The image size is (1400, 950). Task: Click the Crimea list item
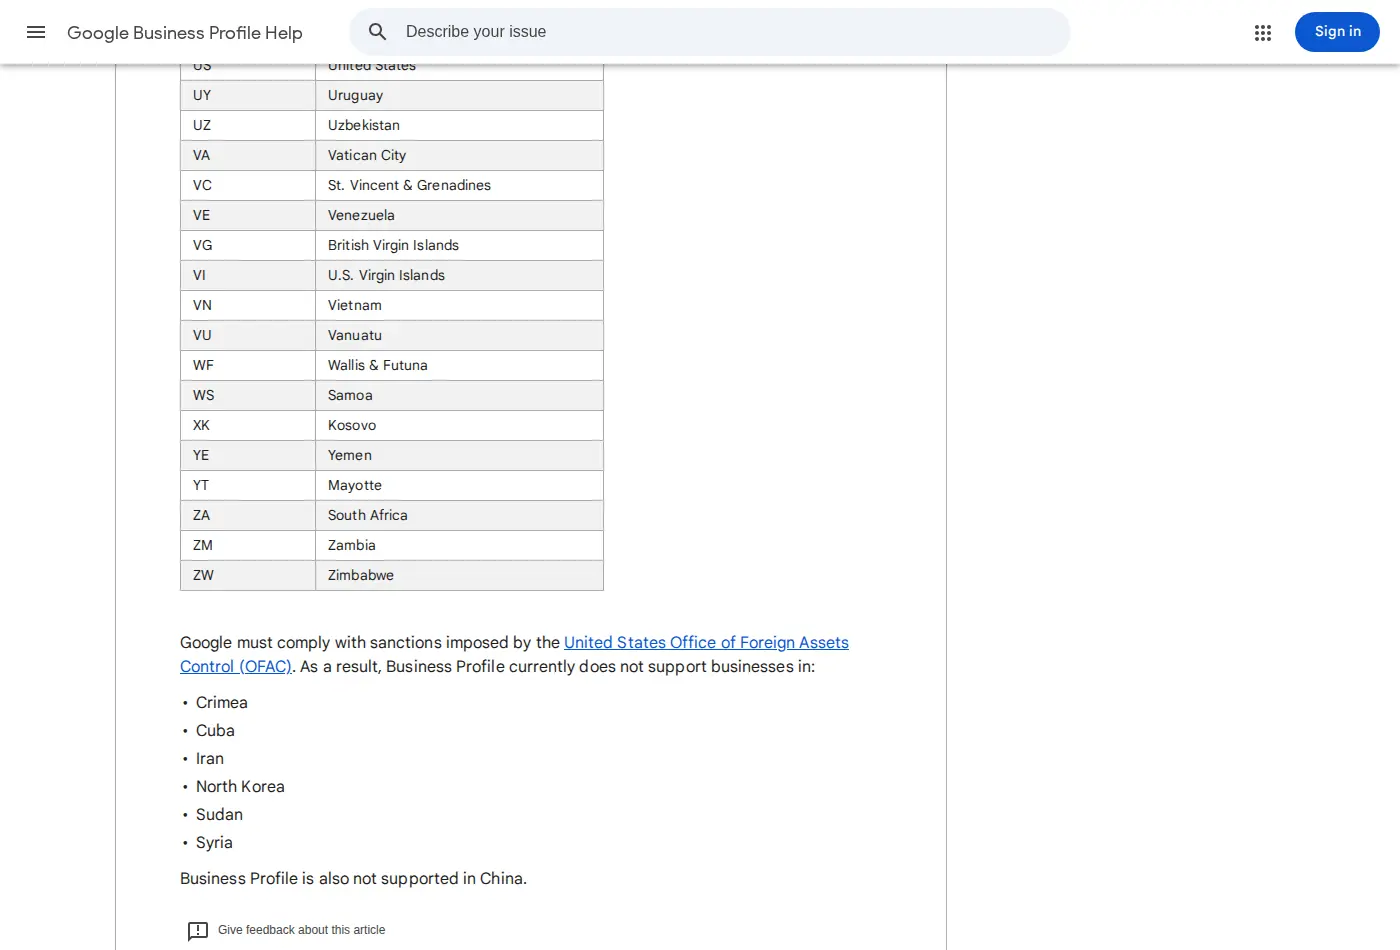pyautogui.click(x=222, y=703)
